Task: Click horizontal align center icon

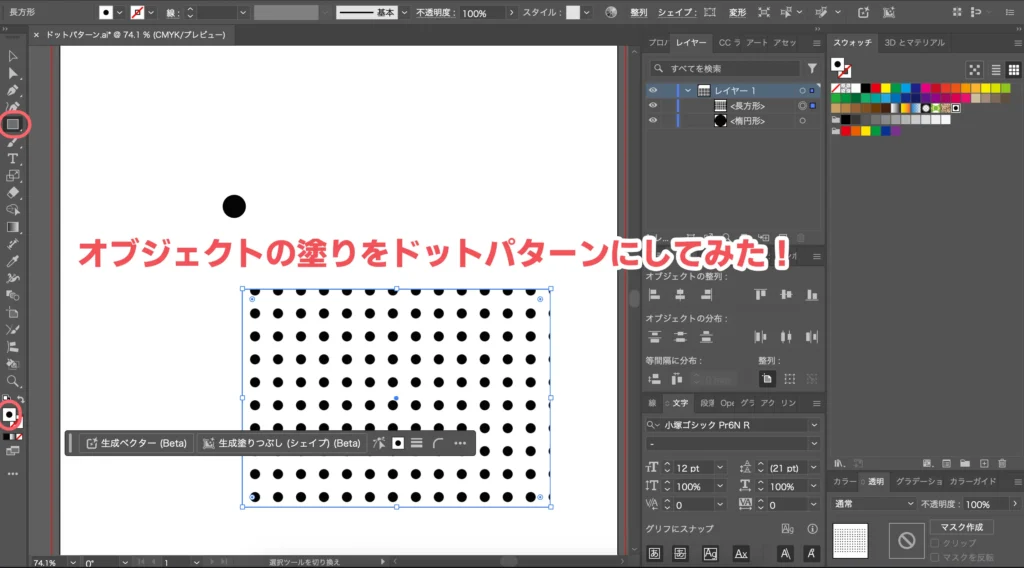Action: pyautogui.click(x=680, y=295)
